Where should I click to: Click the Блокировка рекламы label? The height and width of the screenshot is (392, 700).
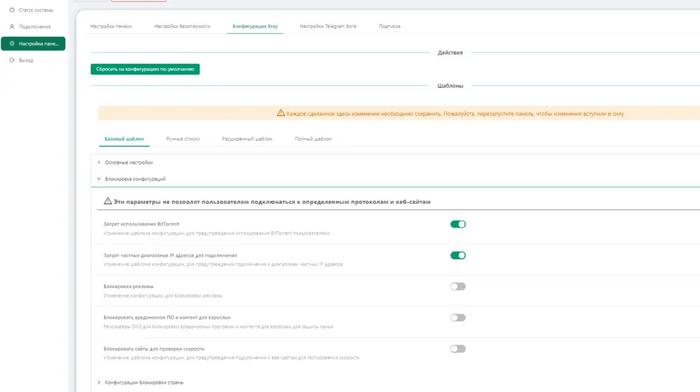click(129, 286)
